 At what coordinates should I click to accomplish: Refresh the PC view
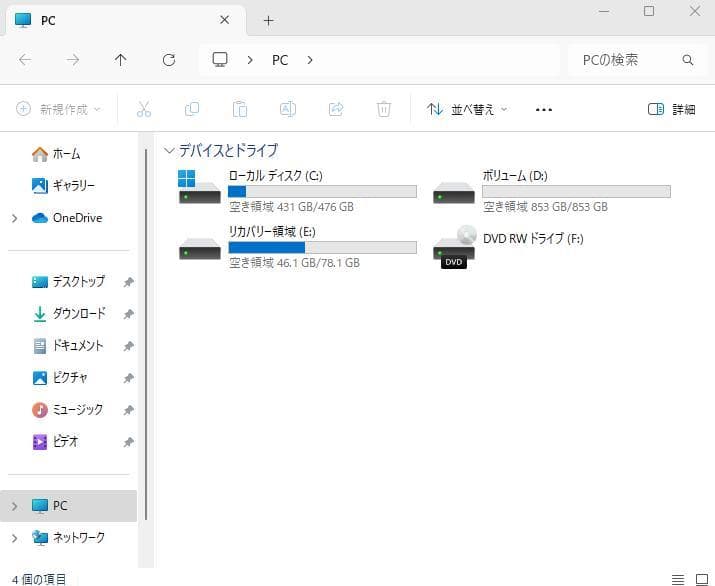[169, 60]
